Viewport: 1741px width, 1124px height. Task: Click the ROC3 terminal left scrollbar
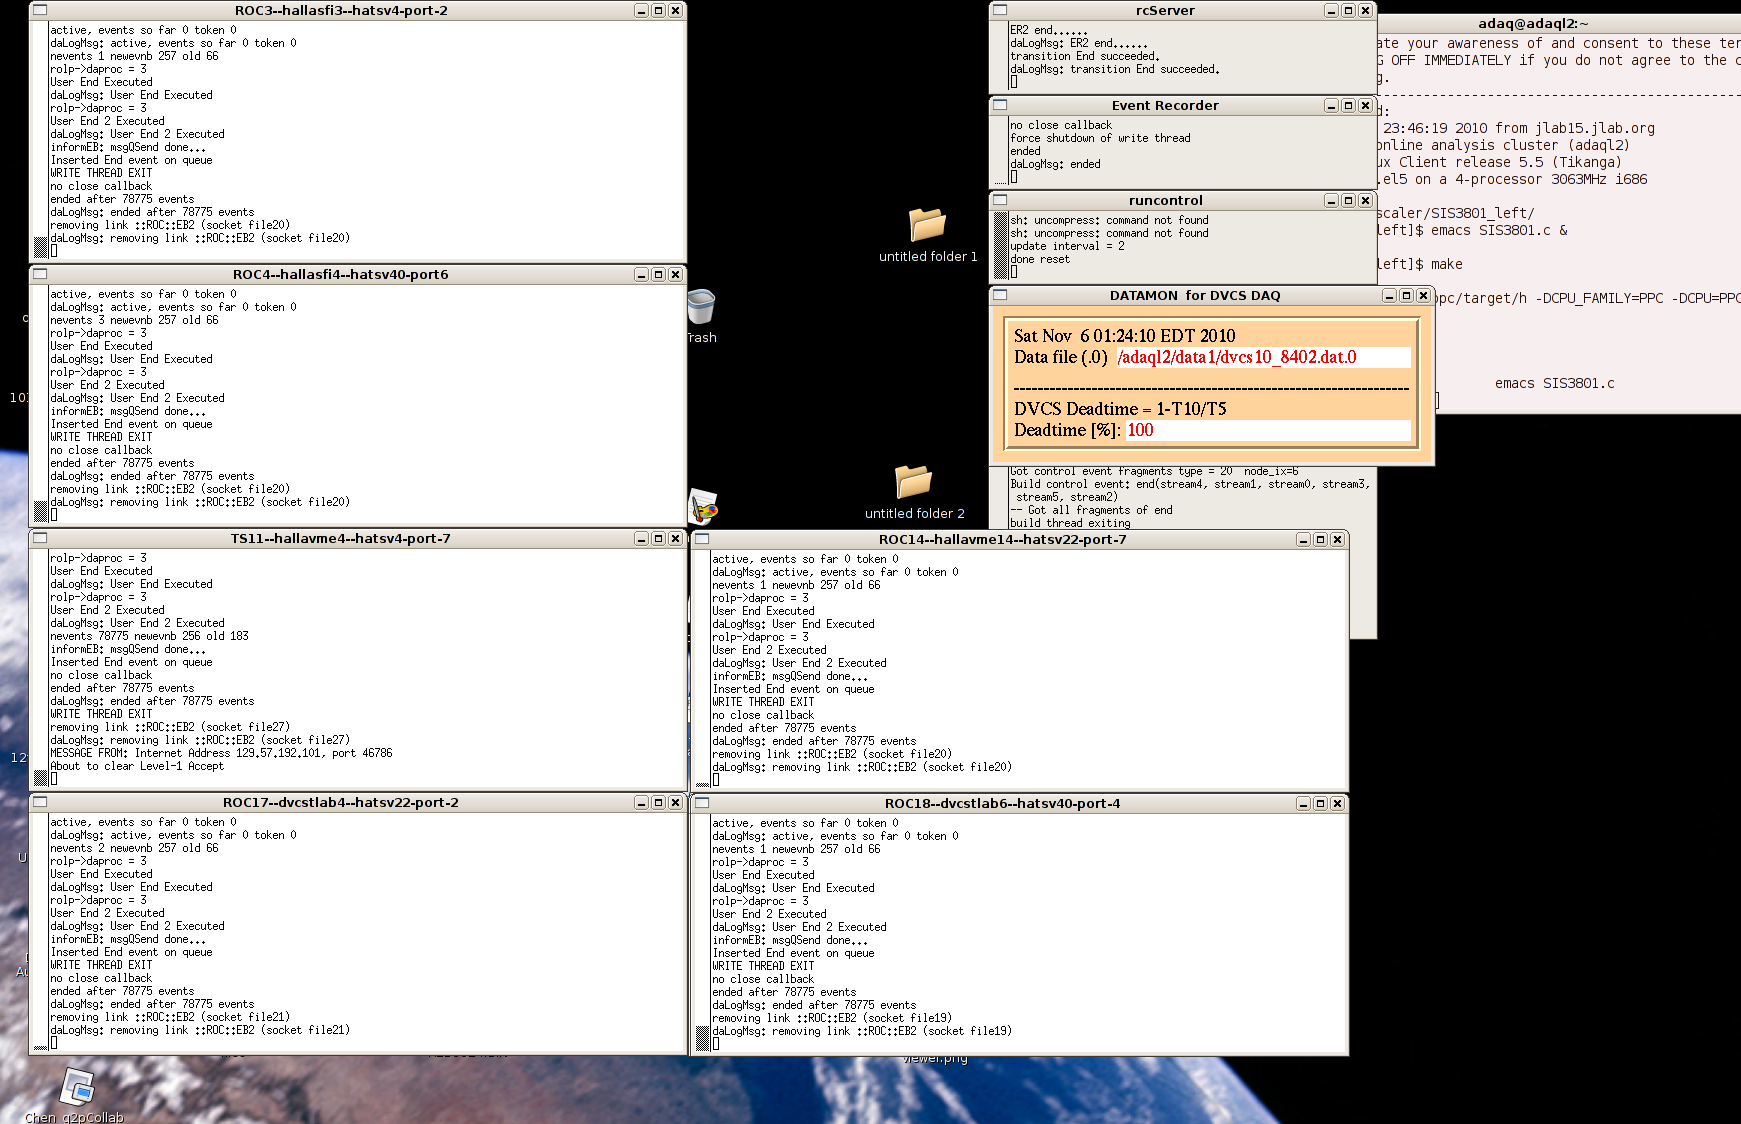(41, 140)
